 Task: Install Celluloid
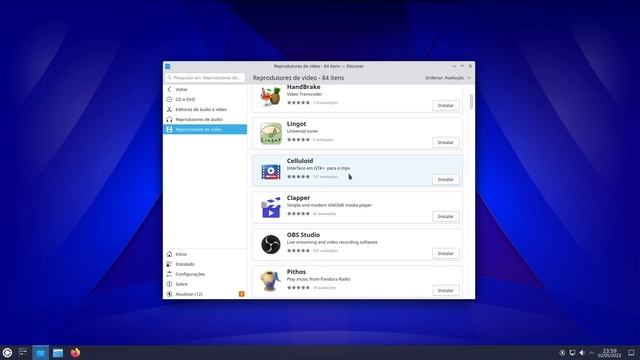tap(445, 179)
